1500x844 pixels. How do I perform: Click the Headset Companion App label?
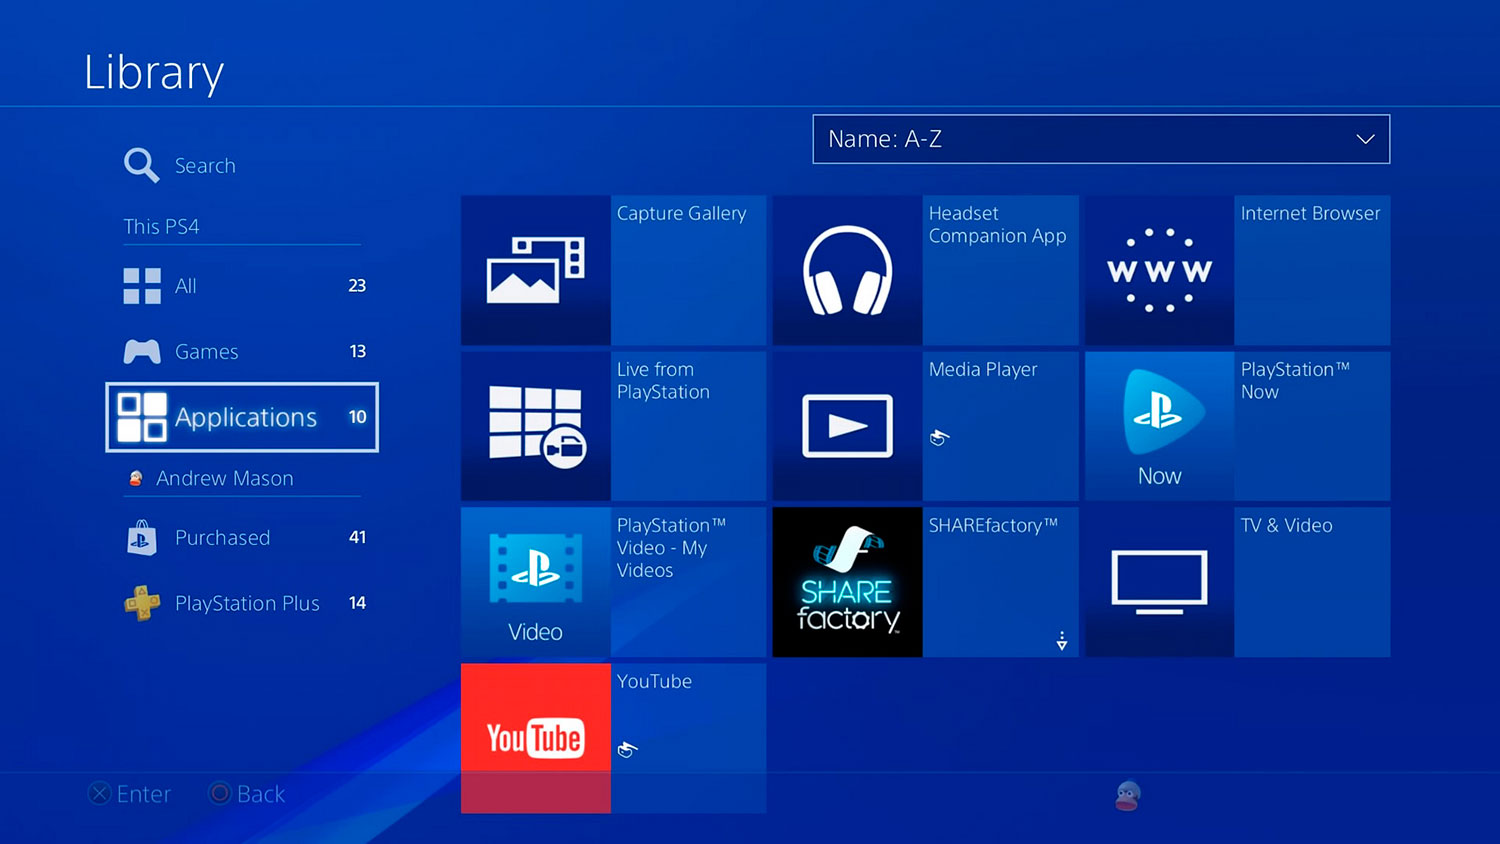click(997, 225)
